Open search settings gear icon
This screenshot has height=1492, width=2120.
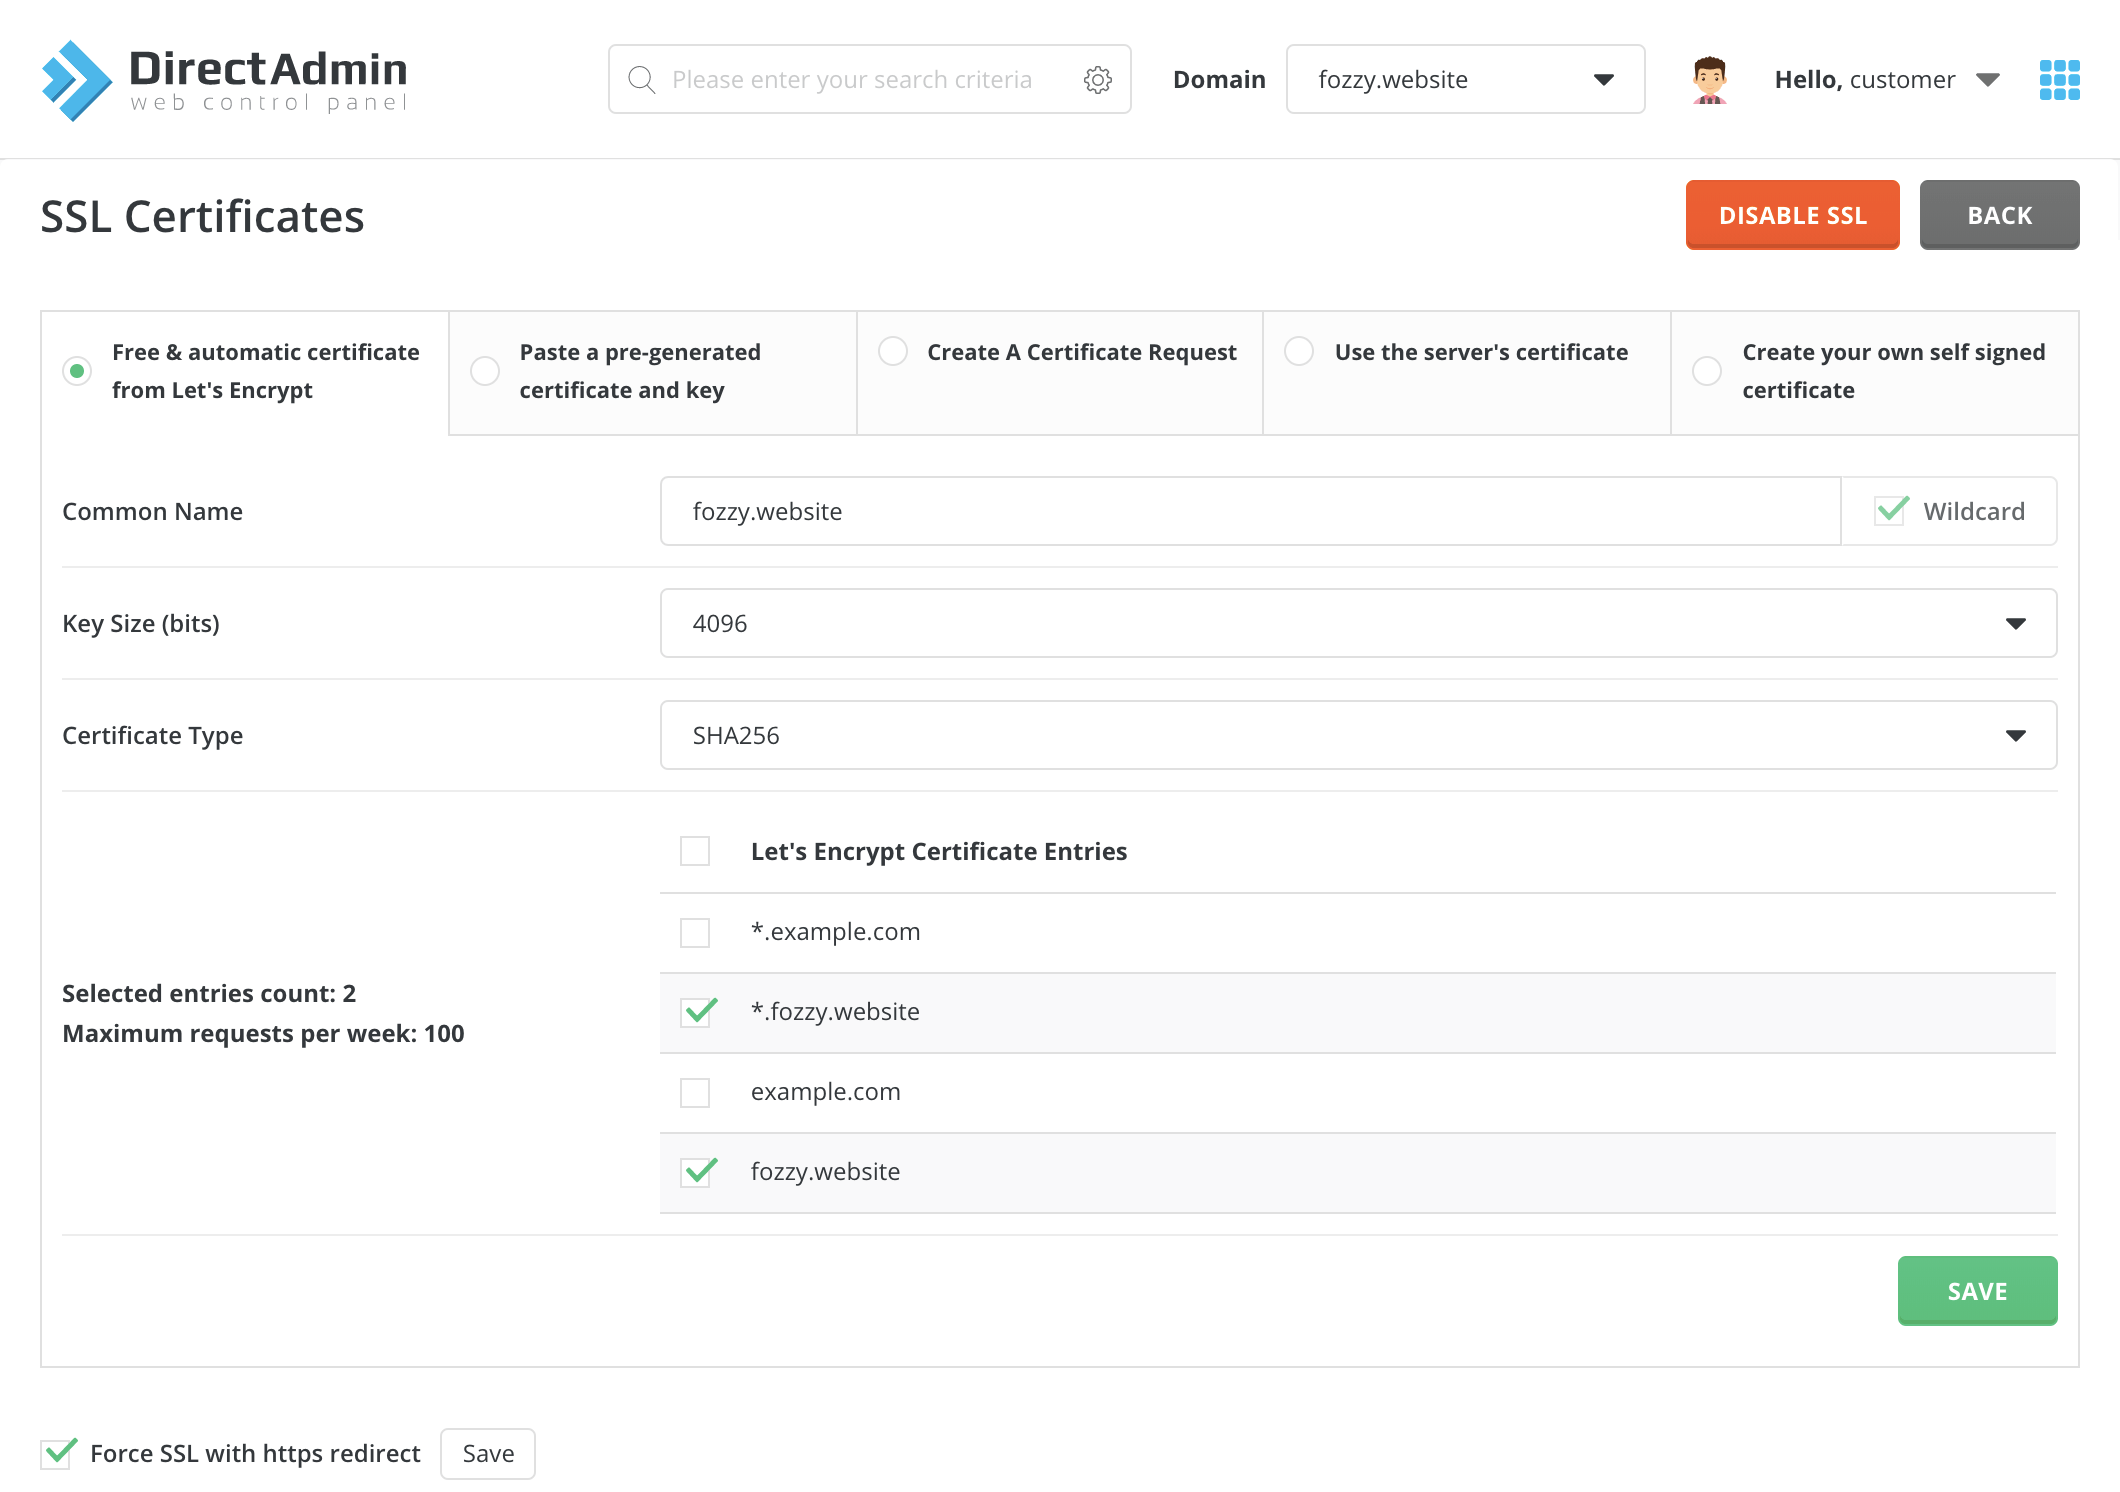coord(1098,80)
